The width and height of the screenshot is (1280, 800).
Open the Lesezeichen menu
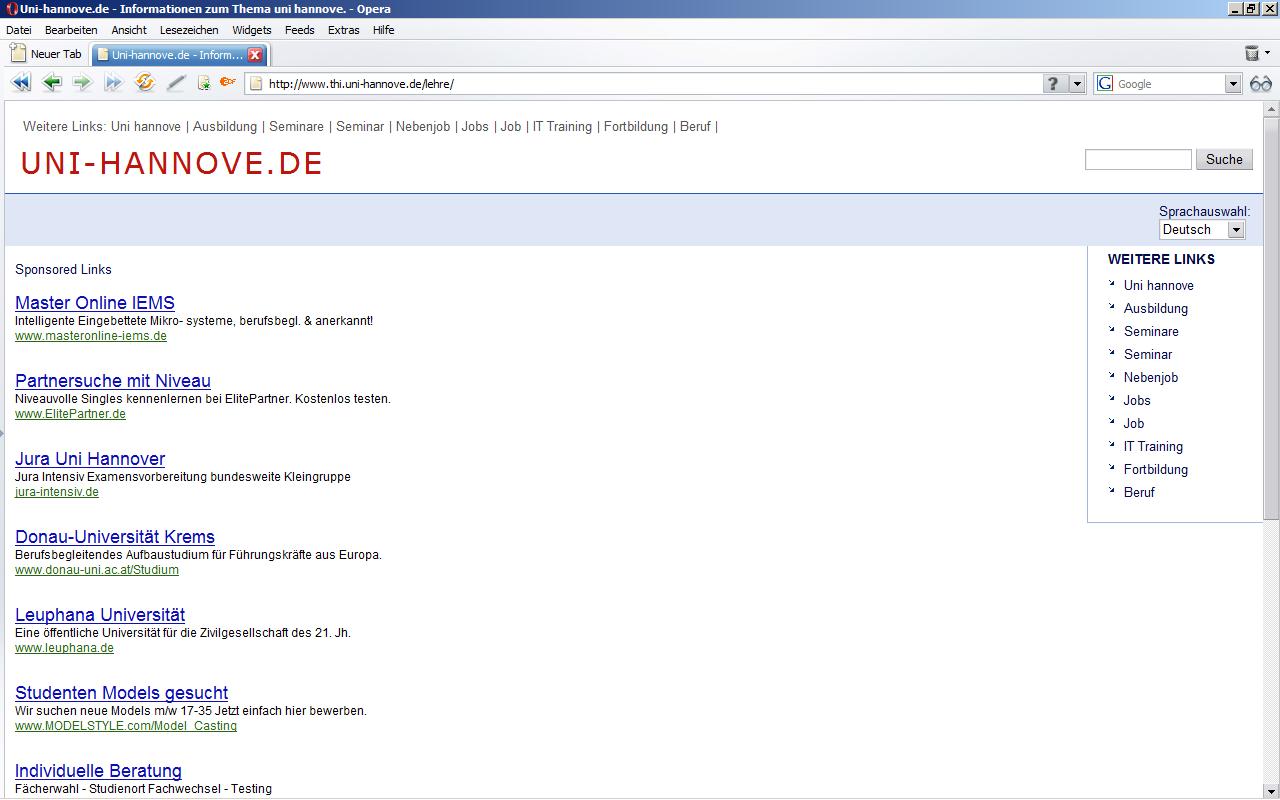pos(189,30)
